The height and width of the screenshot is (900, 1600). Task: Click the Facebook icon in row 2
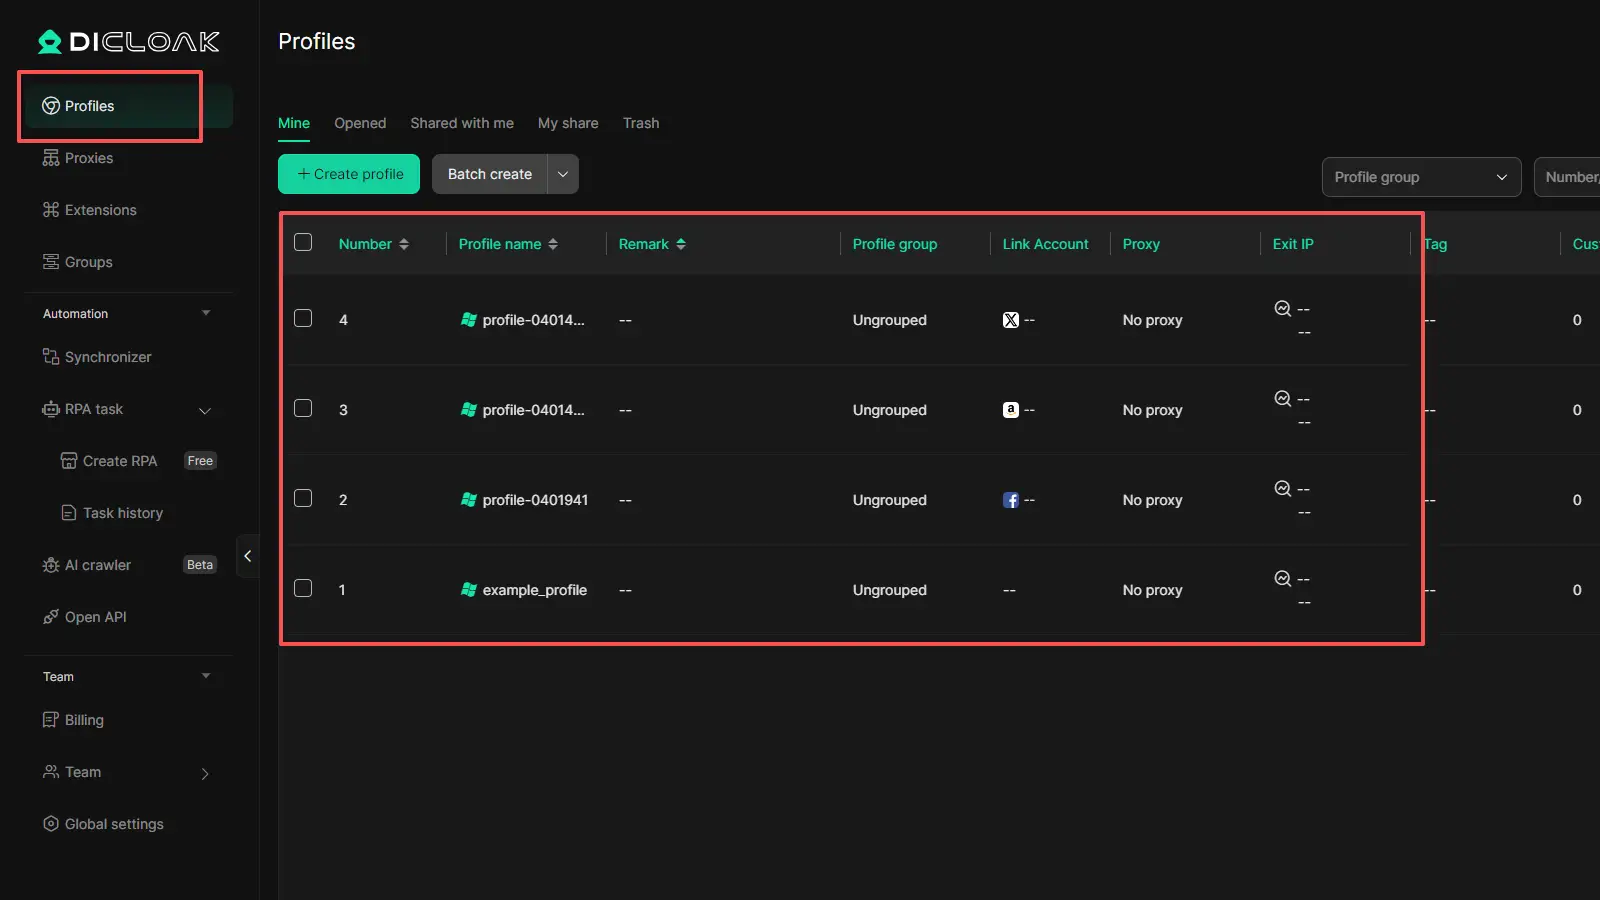[1011, 500]
